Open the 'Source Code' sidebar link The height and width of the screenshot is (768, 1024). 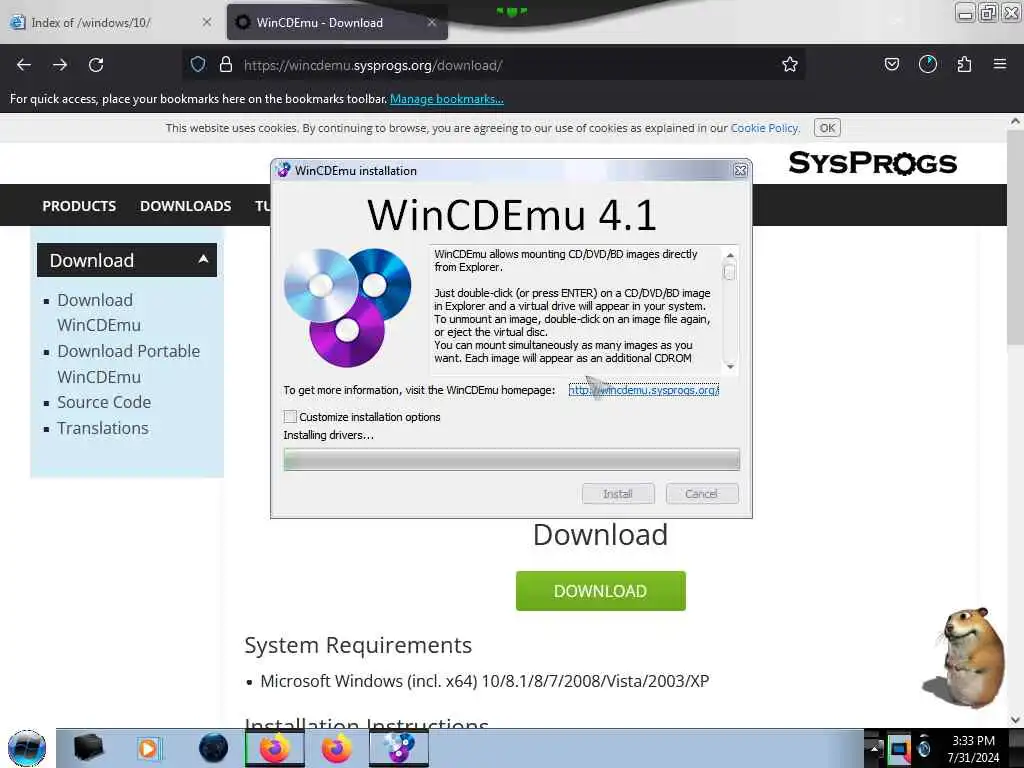pos(104,402)
